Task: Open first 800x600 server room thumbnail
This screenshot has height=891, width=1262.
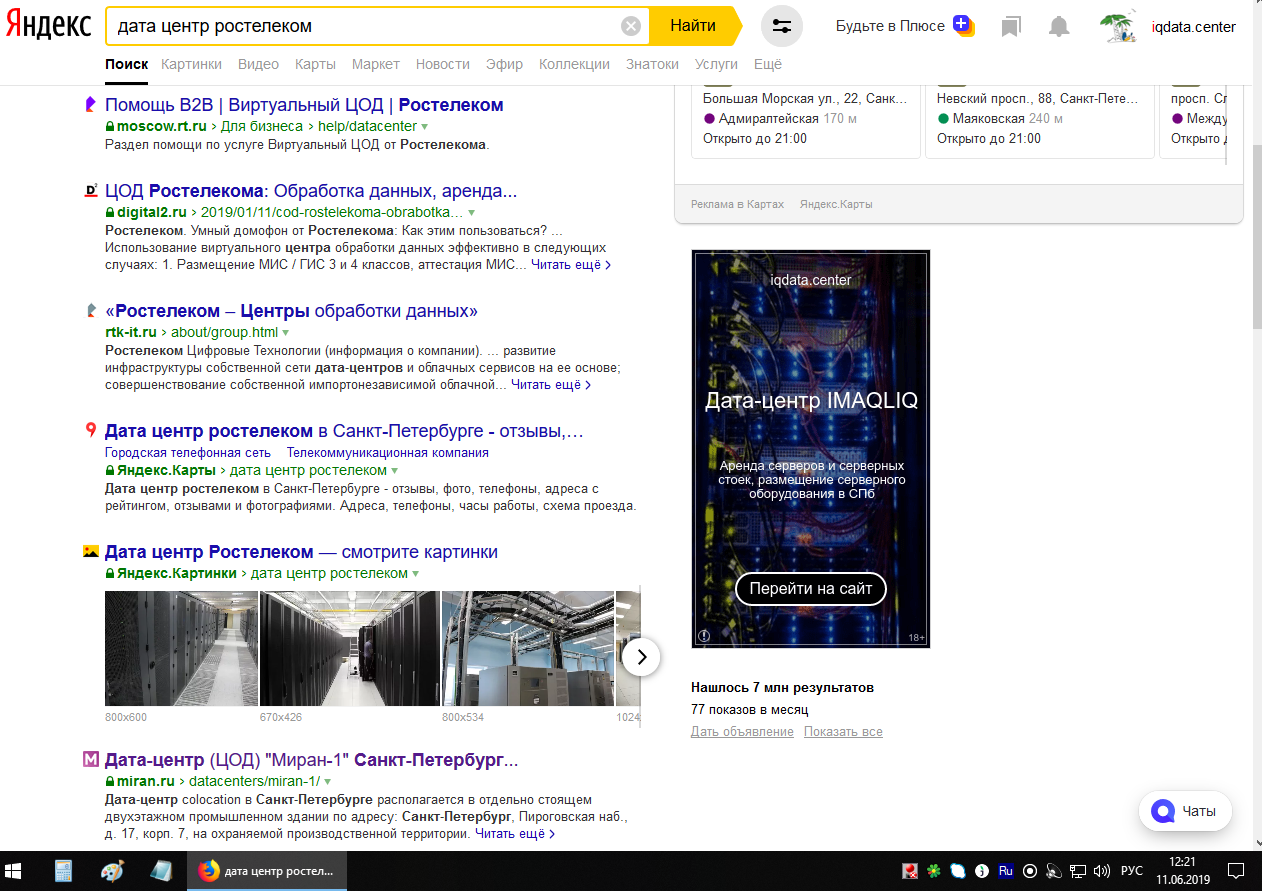Action: [x=181, y=648]
